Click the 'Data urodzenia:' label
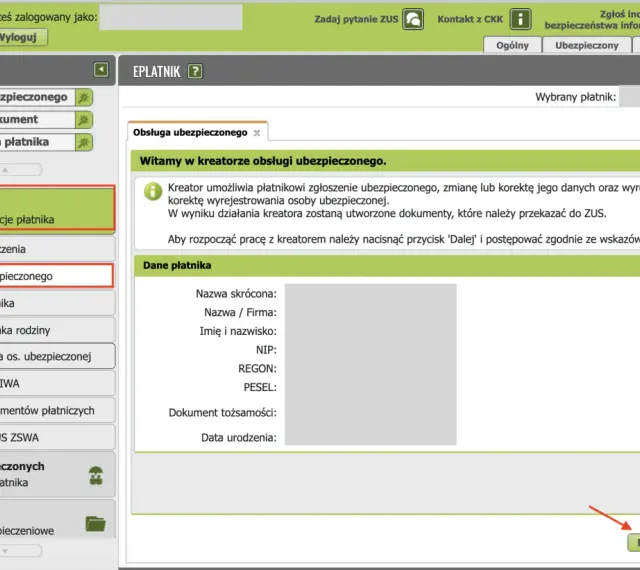 click(239, 438)
